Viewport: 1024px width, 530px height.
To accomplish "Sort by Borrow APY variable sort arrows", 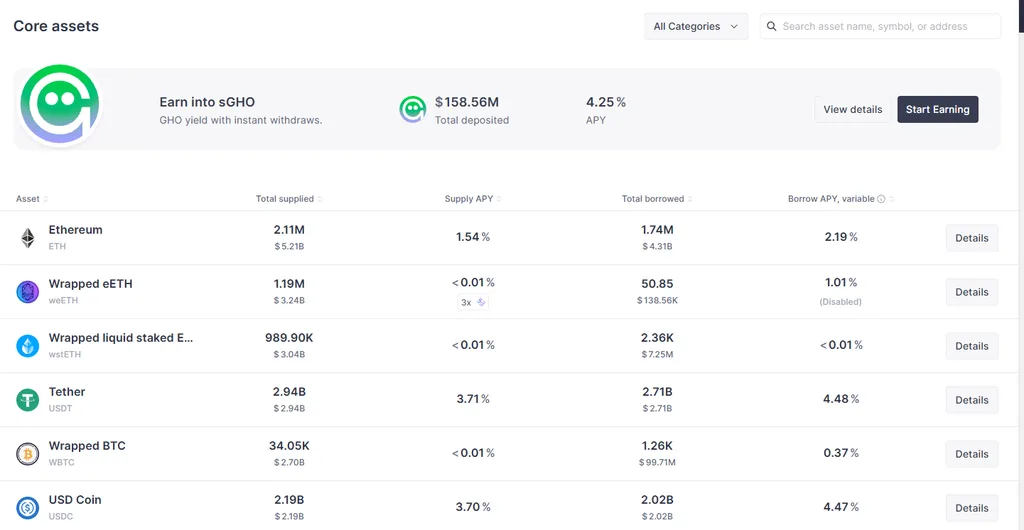I will click(891, 199).
